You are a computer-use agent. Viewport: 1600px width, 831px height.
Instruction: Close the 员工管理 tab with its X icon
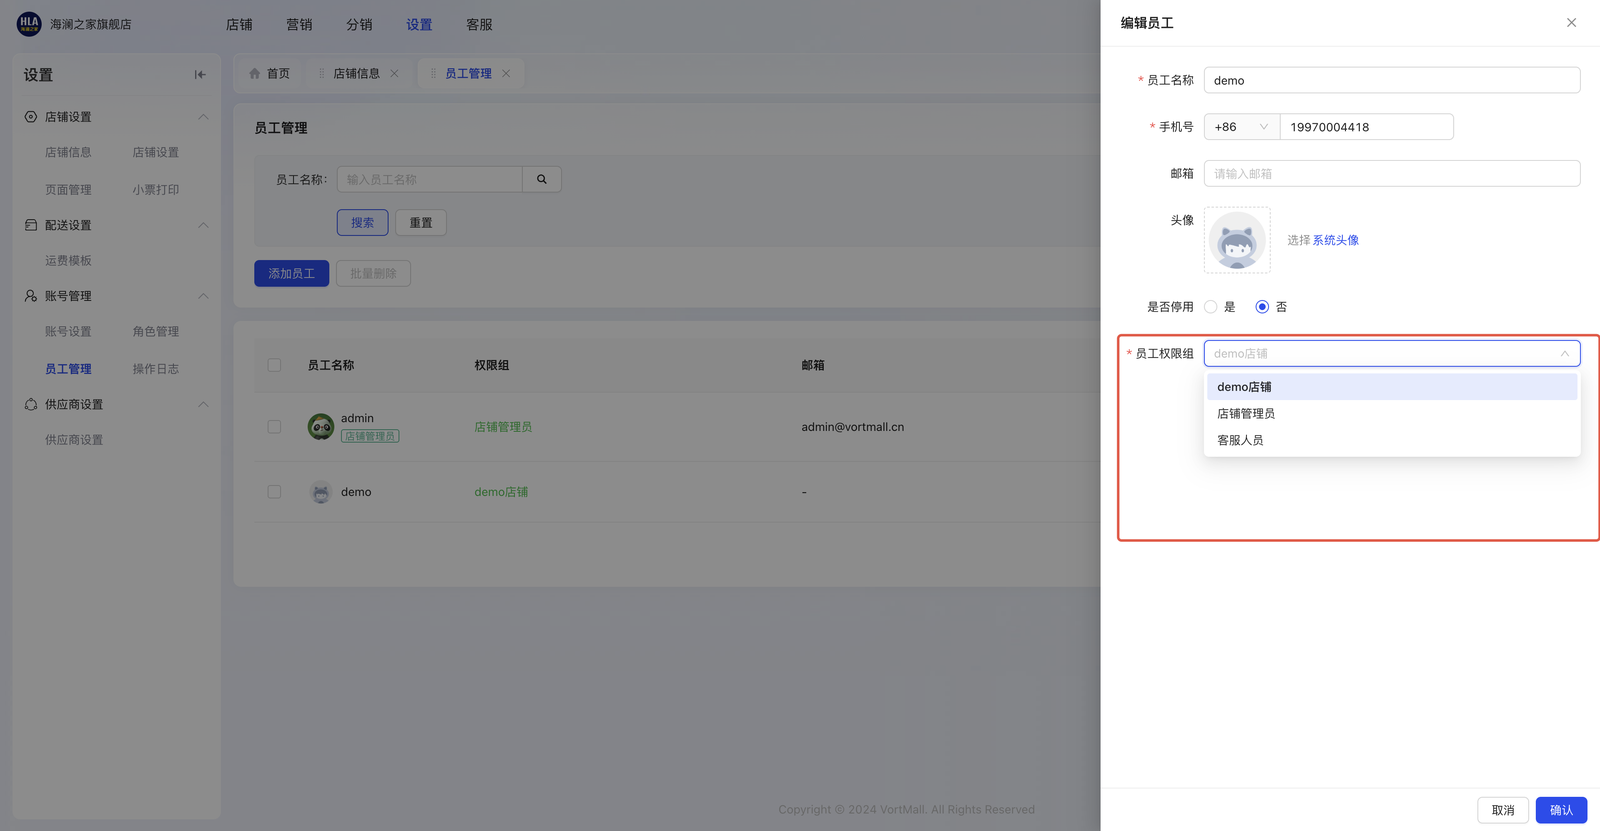coord(506,74)
